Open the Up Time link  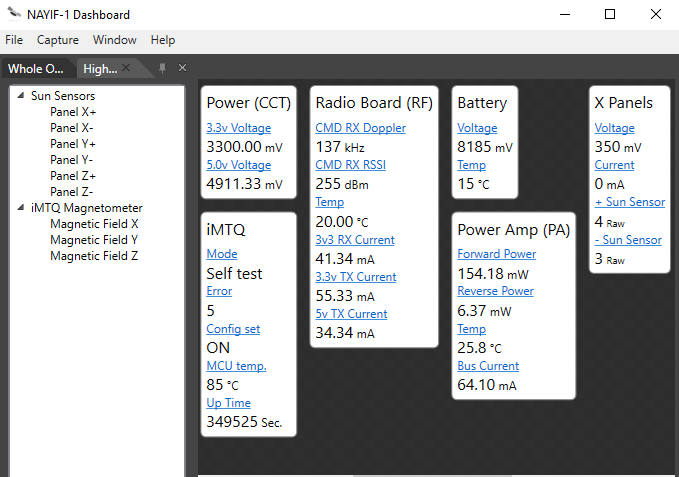(228, 403)
